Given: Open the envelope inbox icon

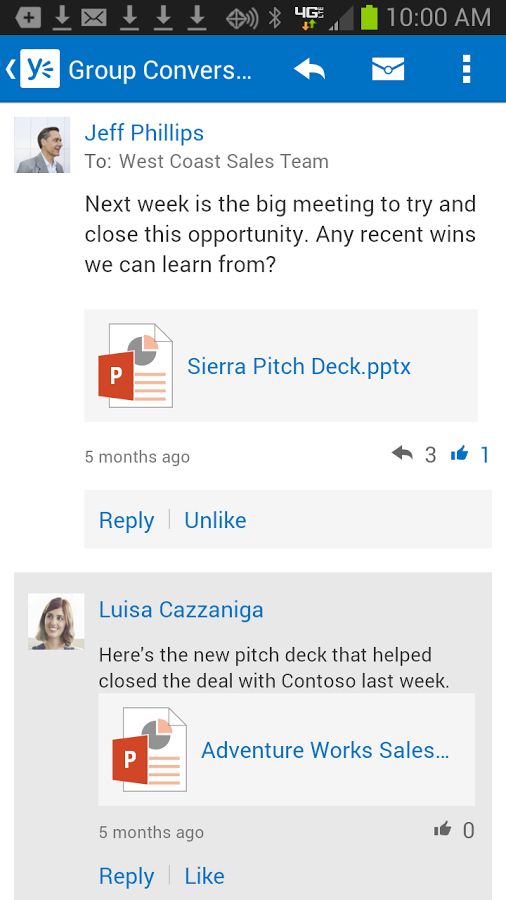Looking at the screenshot, I should 388,69.
